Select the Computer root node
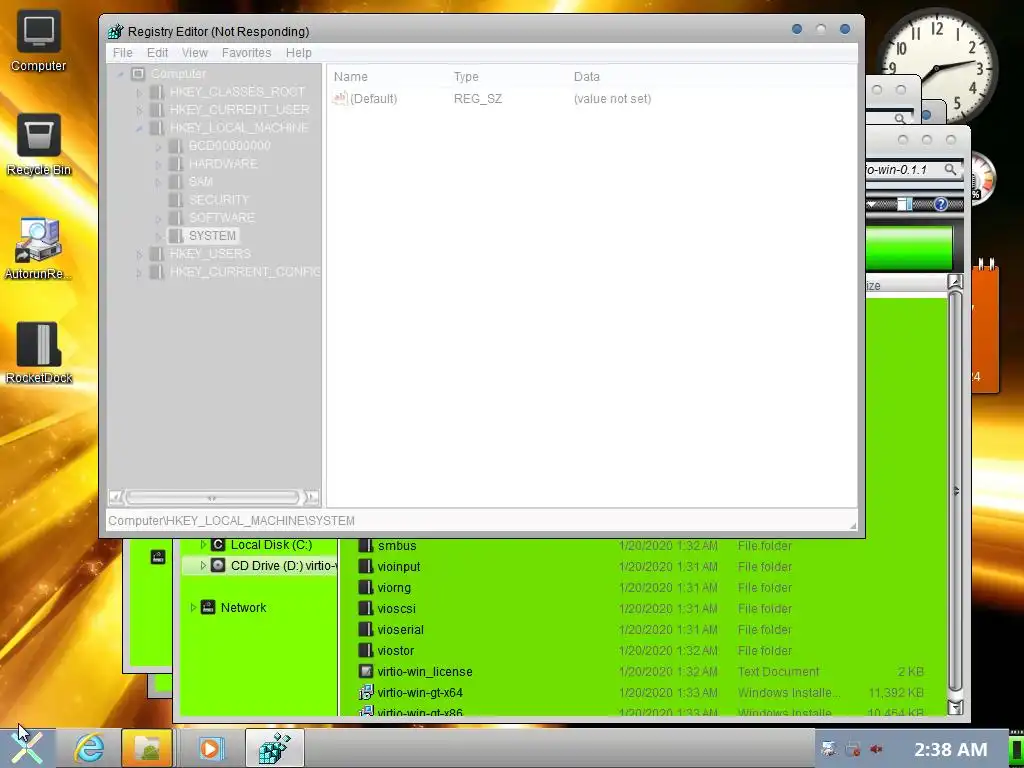1024x768 pixels. (x=178, y=74)
